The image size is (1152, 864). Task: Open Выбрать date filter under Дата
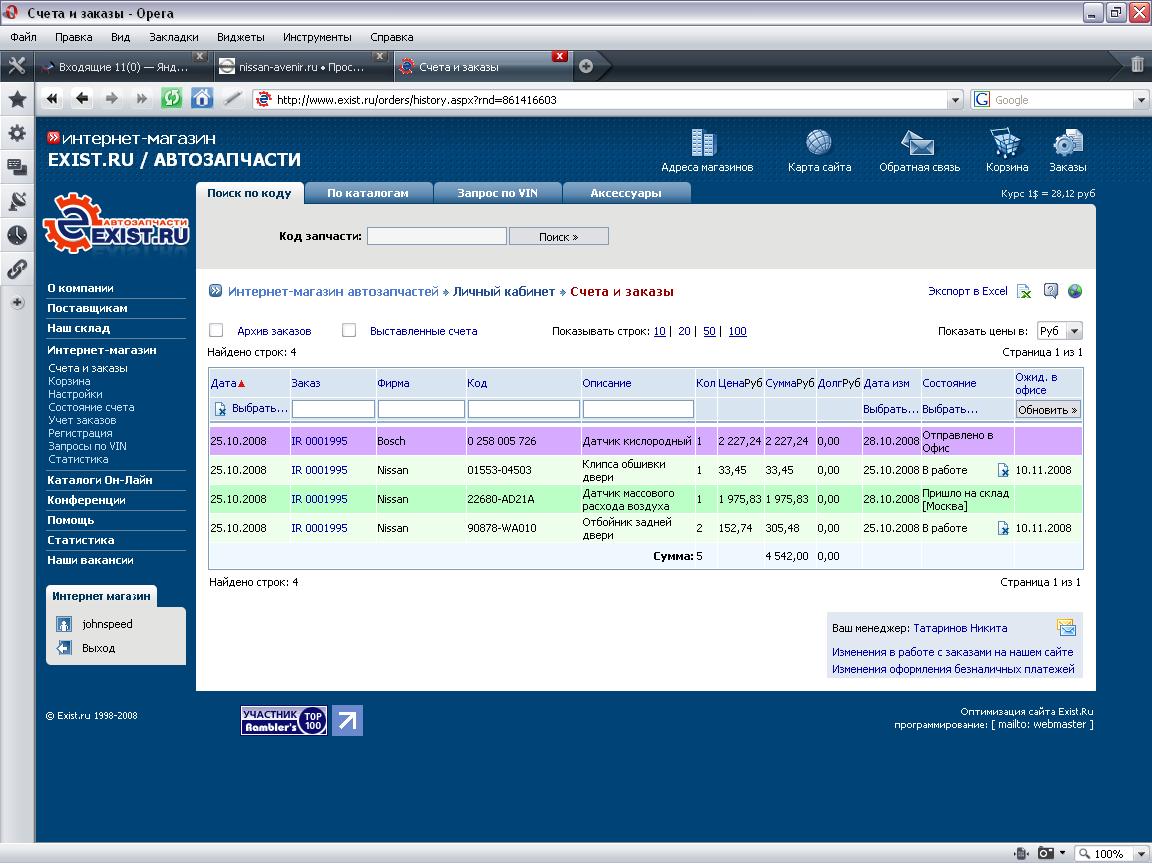tap(259, 408)
